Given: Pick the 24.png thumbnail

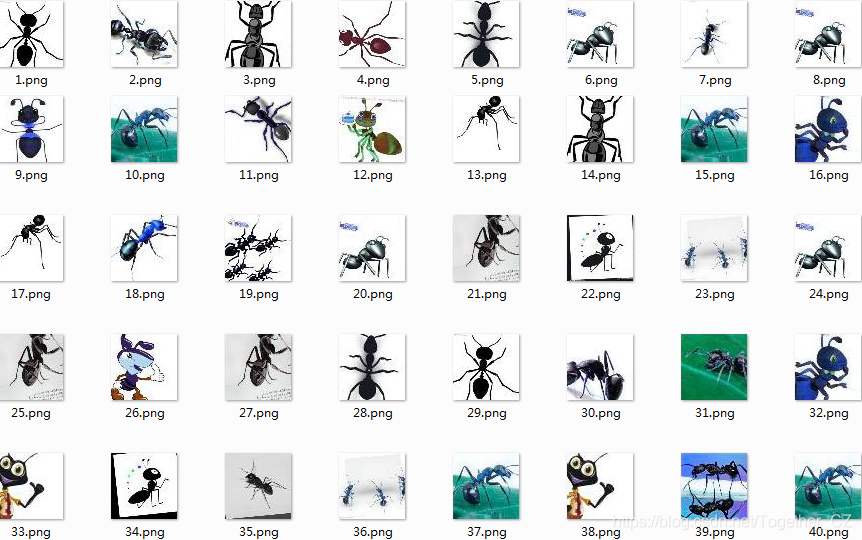Looking at the screenshot, I should (x=828, y=248).
